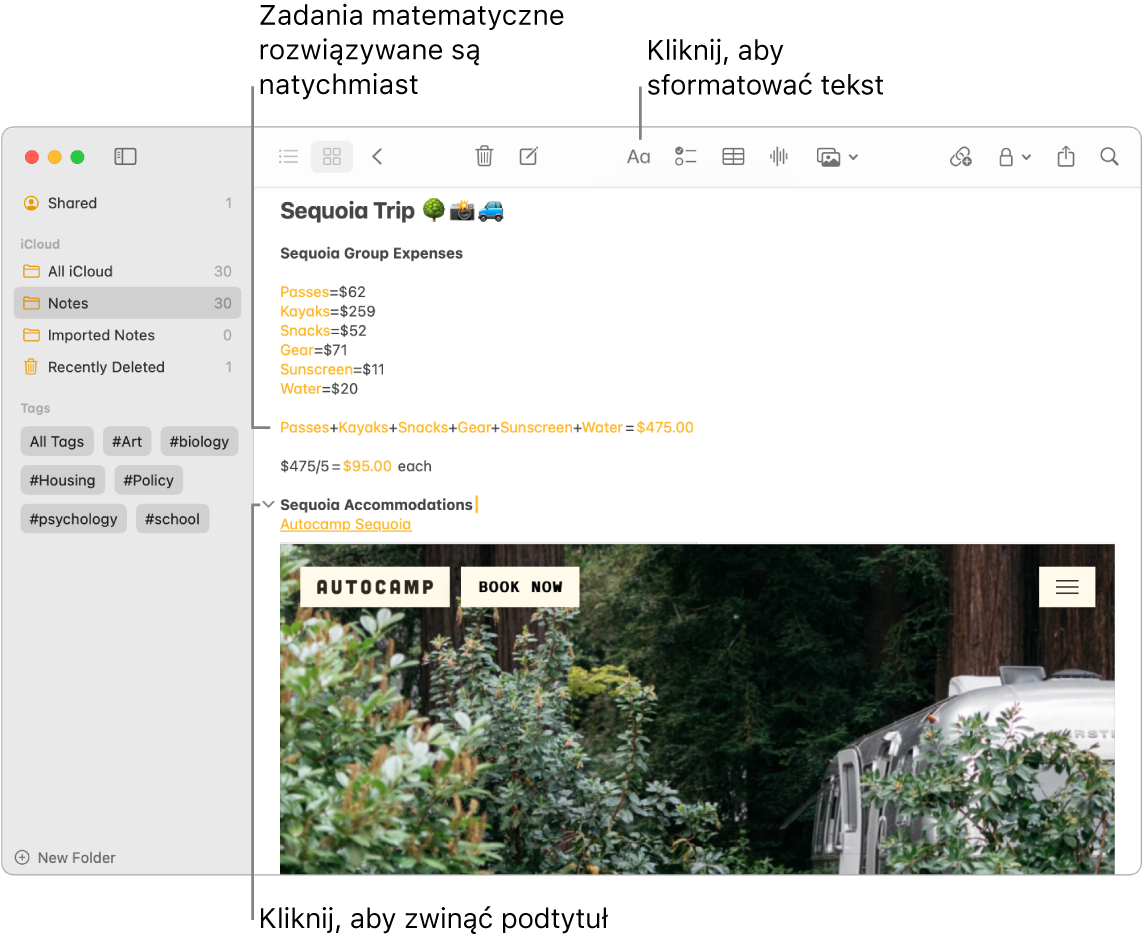This screenshot has height=942, width=1144.
Task: Select the Notes folder
Action: [128, 303]
